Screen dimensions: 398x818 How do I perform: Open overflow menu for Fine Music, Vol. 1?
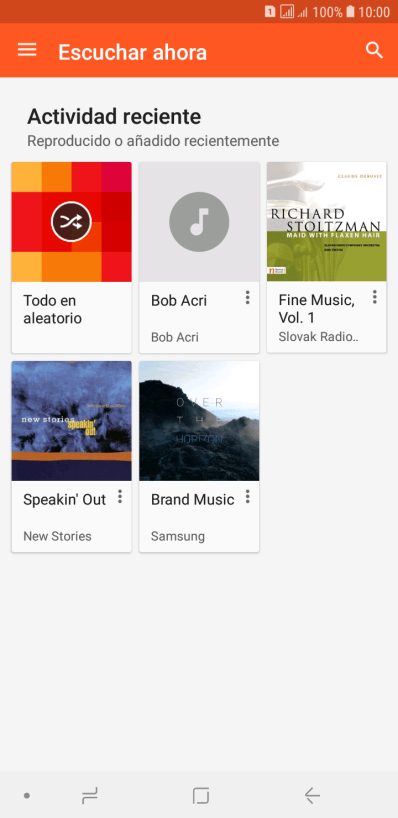[375, 297]
